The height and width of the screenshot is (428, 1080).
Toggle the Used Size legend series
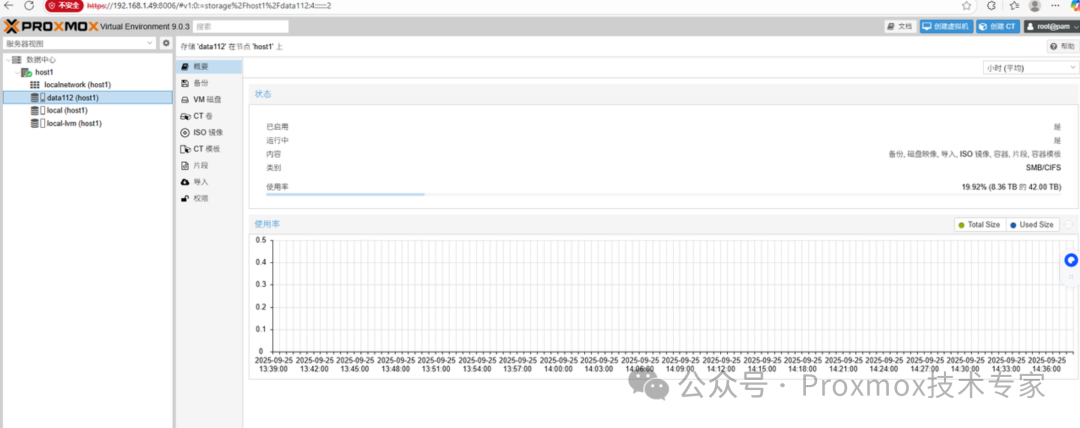[x=1032, y=225]
